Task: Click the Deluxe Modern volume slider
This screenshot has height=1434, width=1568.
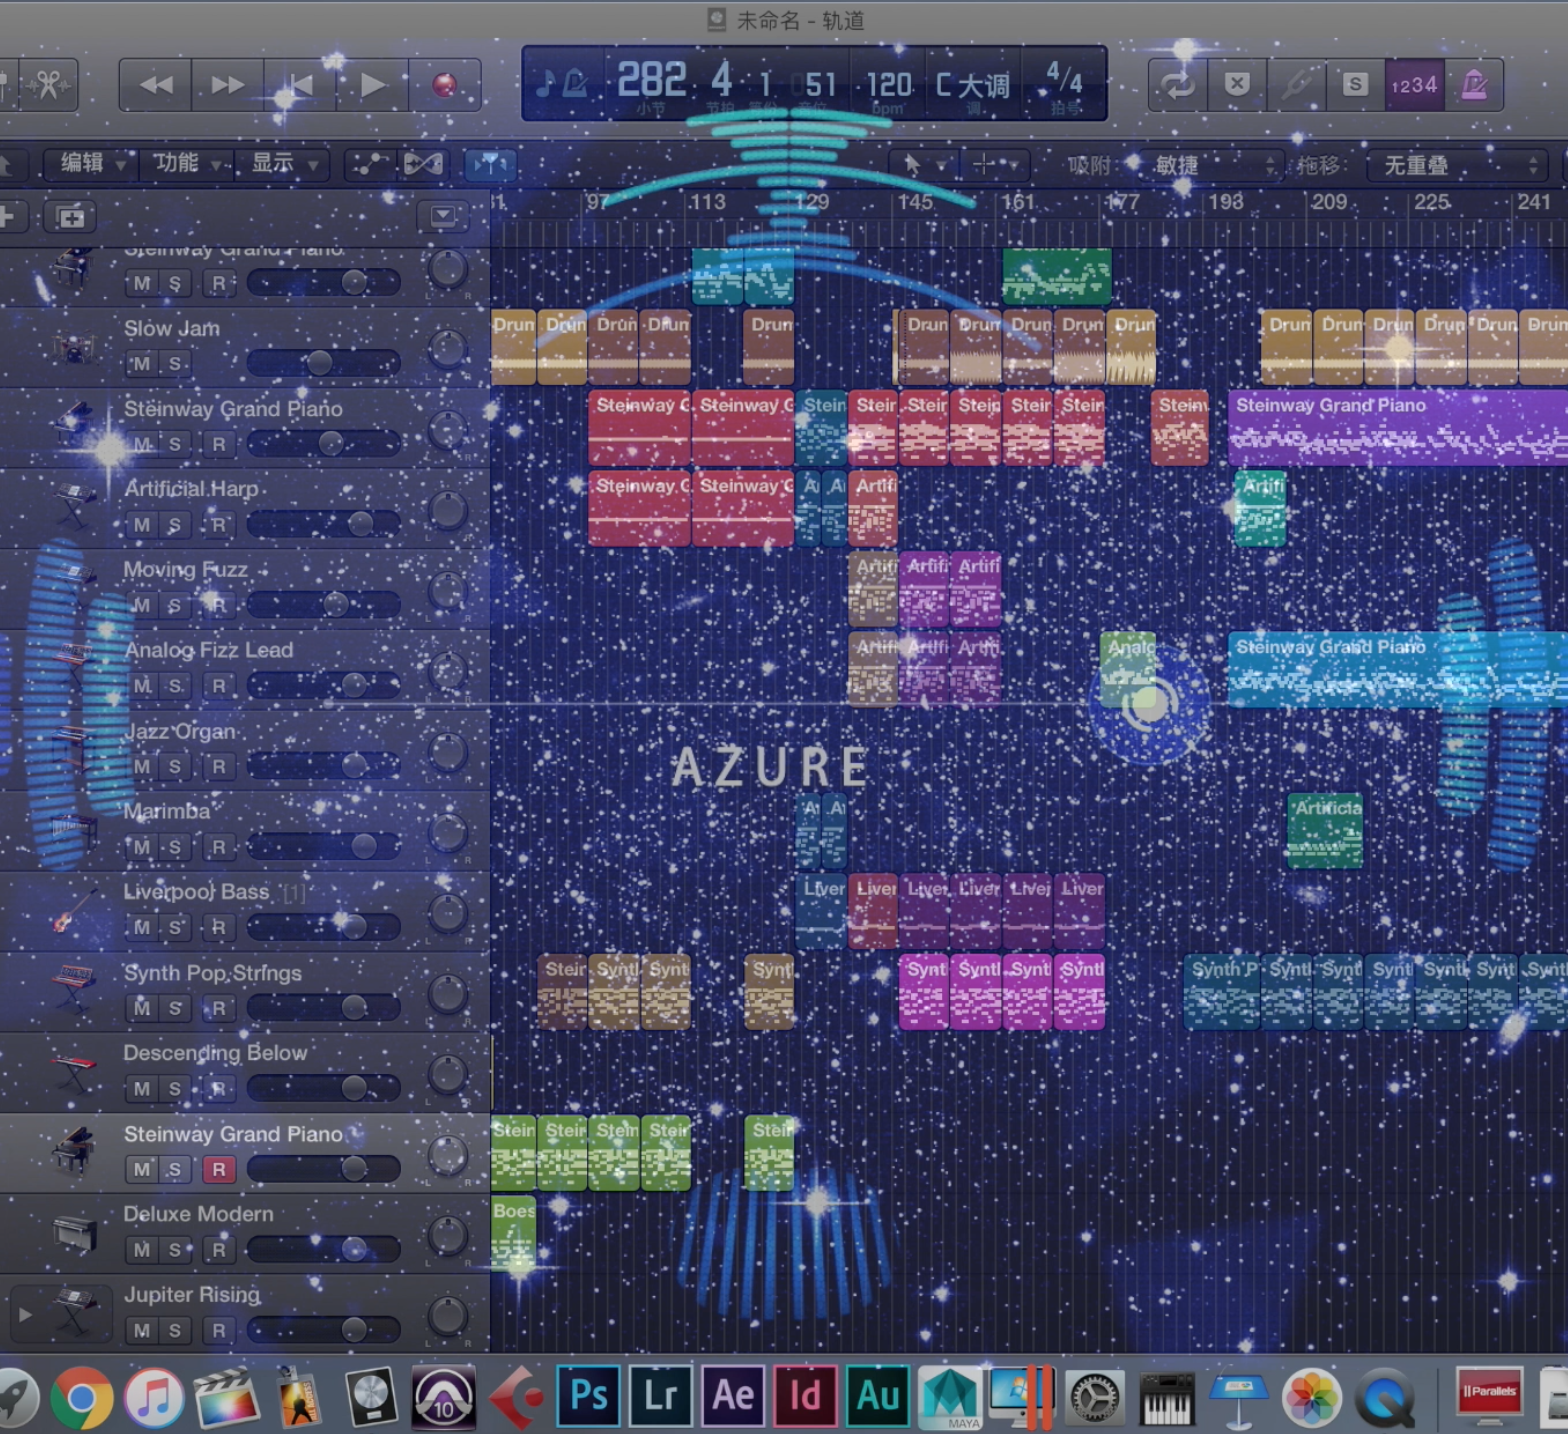Action: pos(323,1249)
